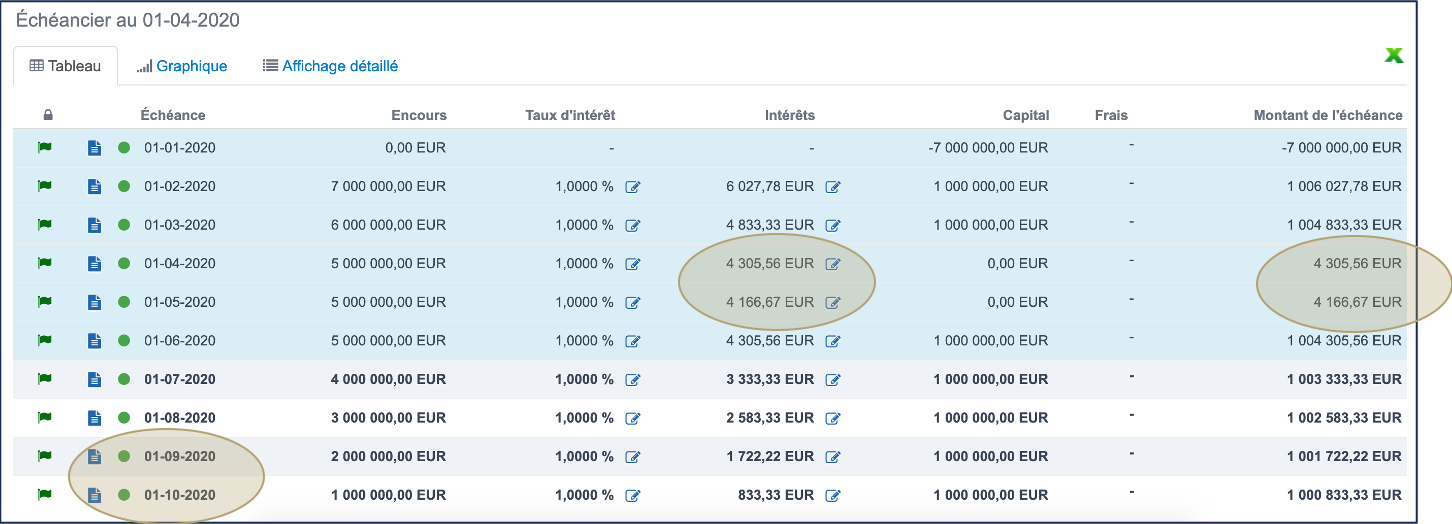Select the 01-06-2020 due date cell

click(x=180, y=341)
